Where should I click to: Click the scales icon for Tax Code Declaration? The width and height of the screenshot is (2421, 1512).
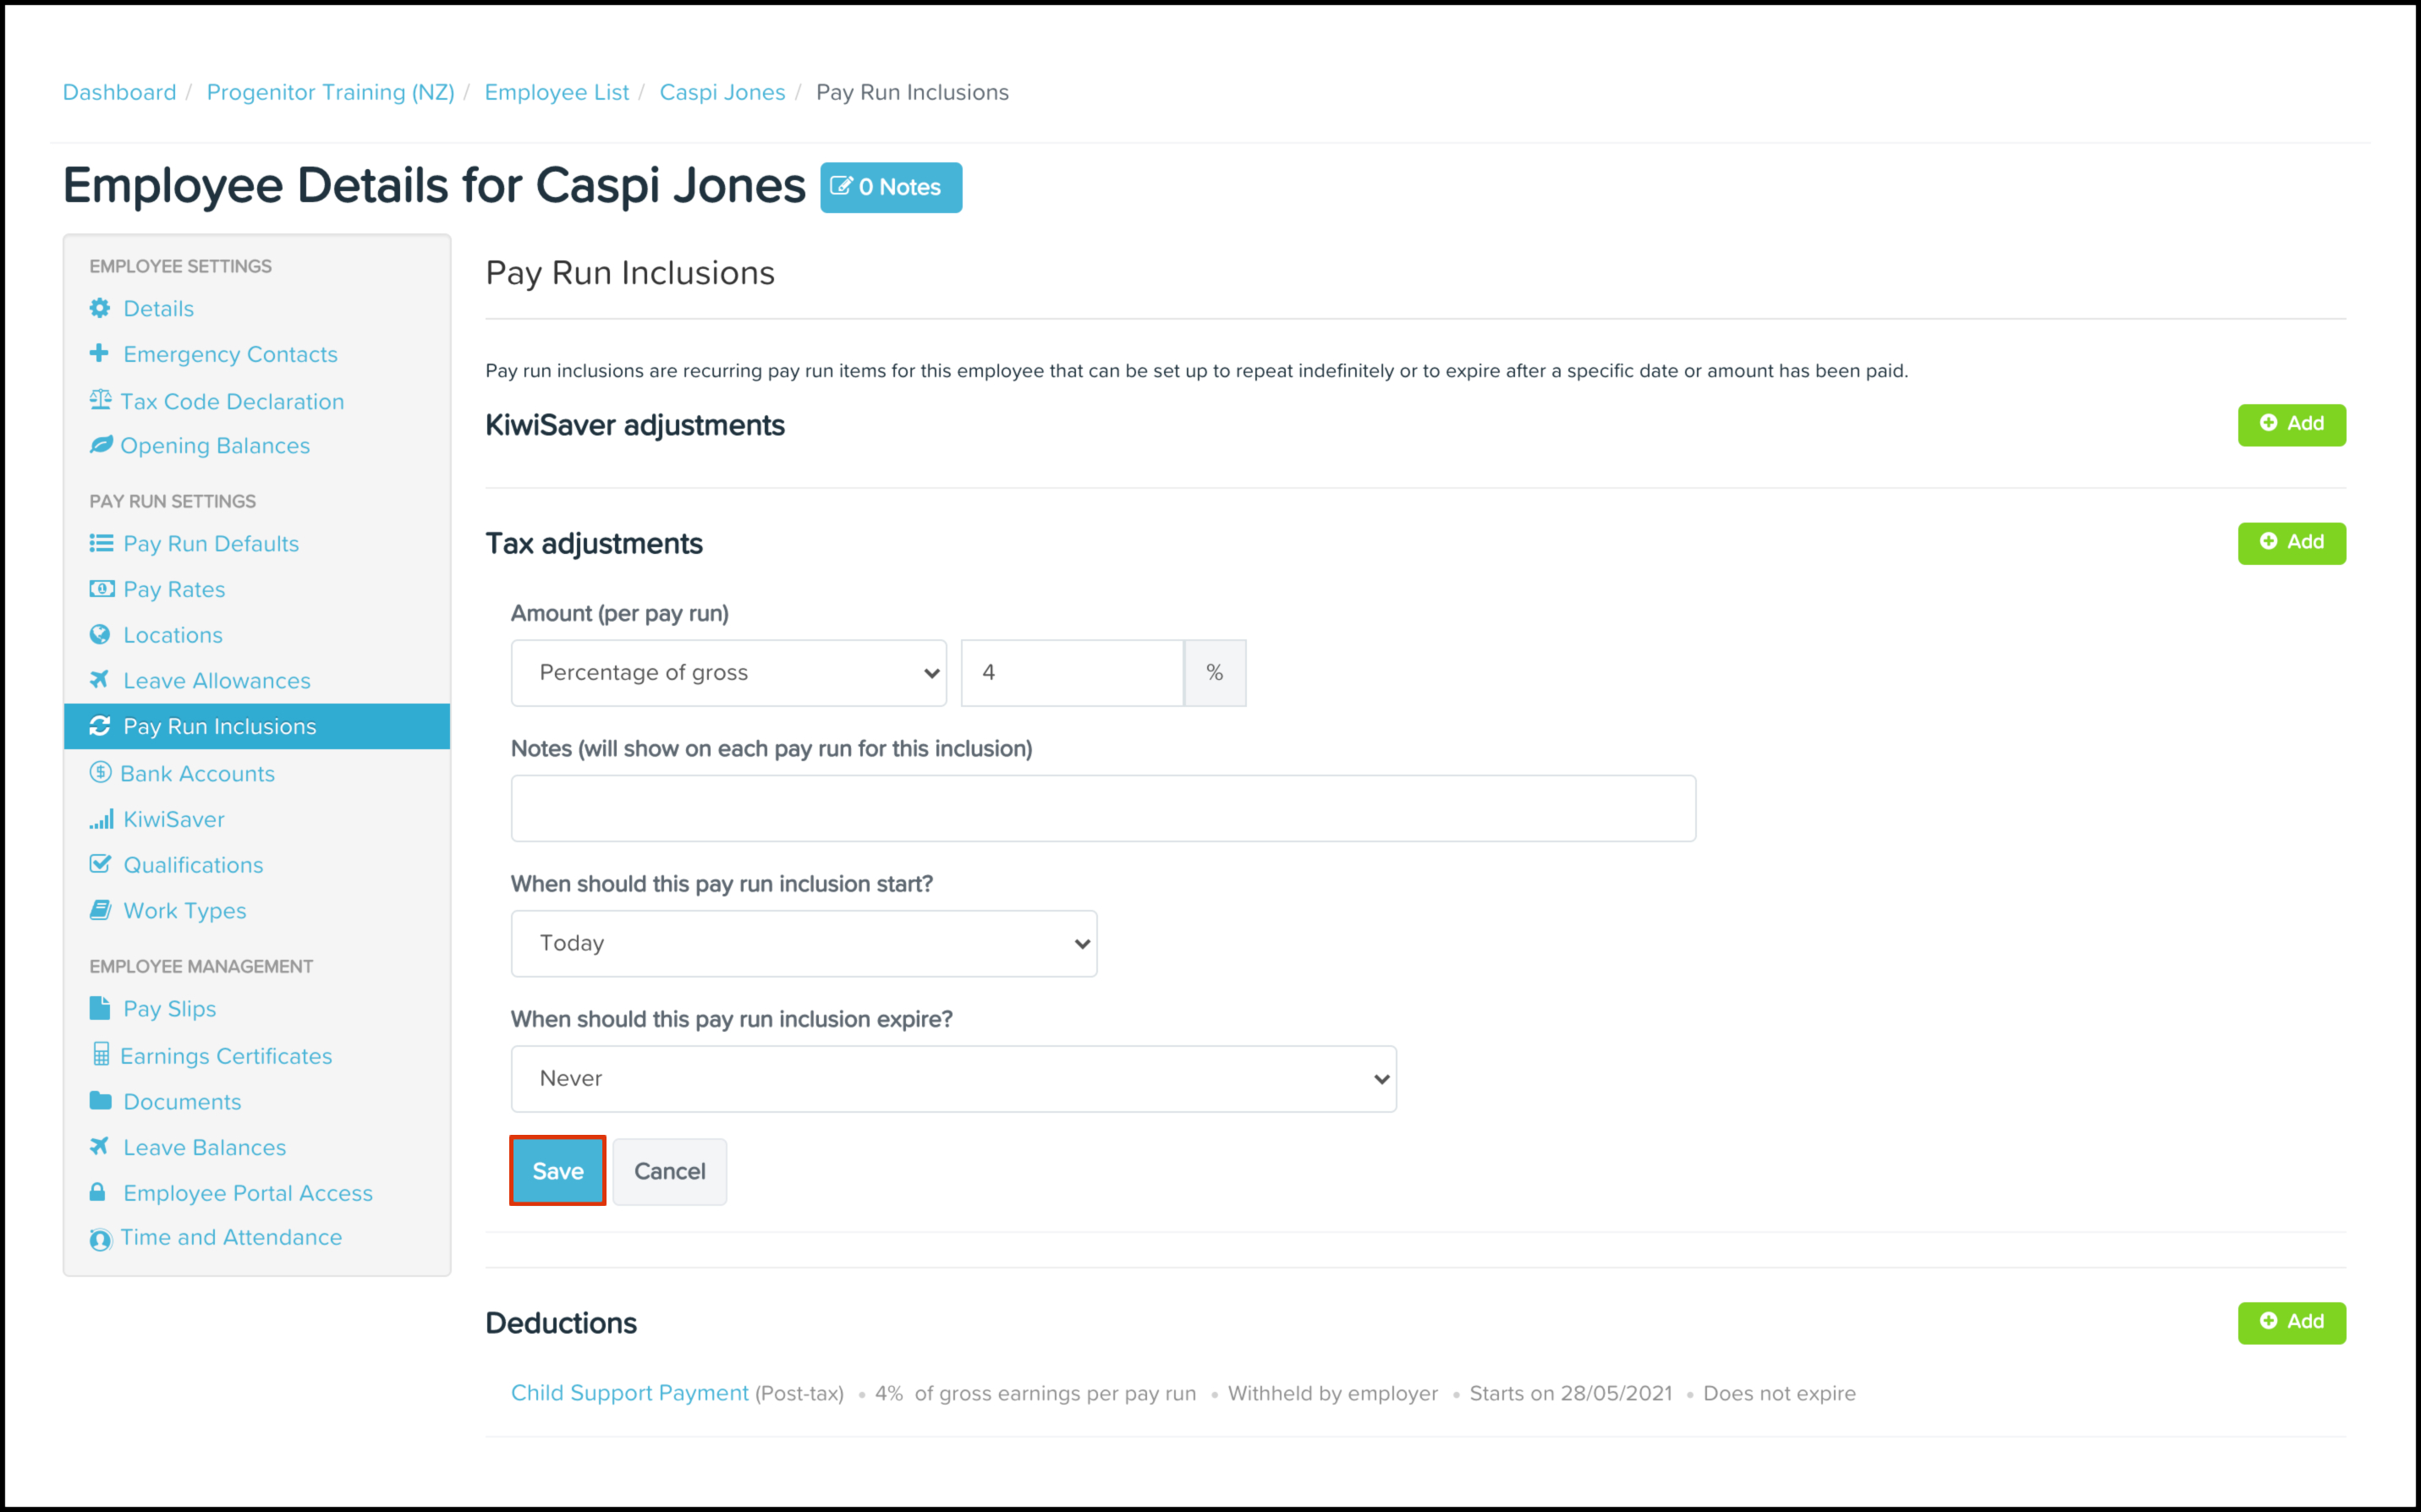[x=100, y=400]
